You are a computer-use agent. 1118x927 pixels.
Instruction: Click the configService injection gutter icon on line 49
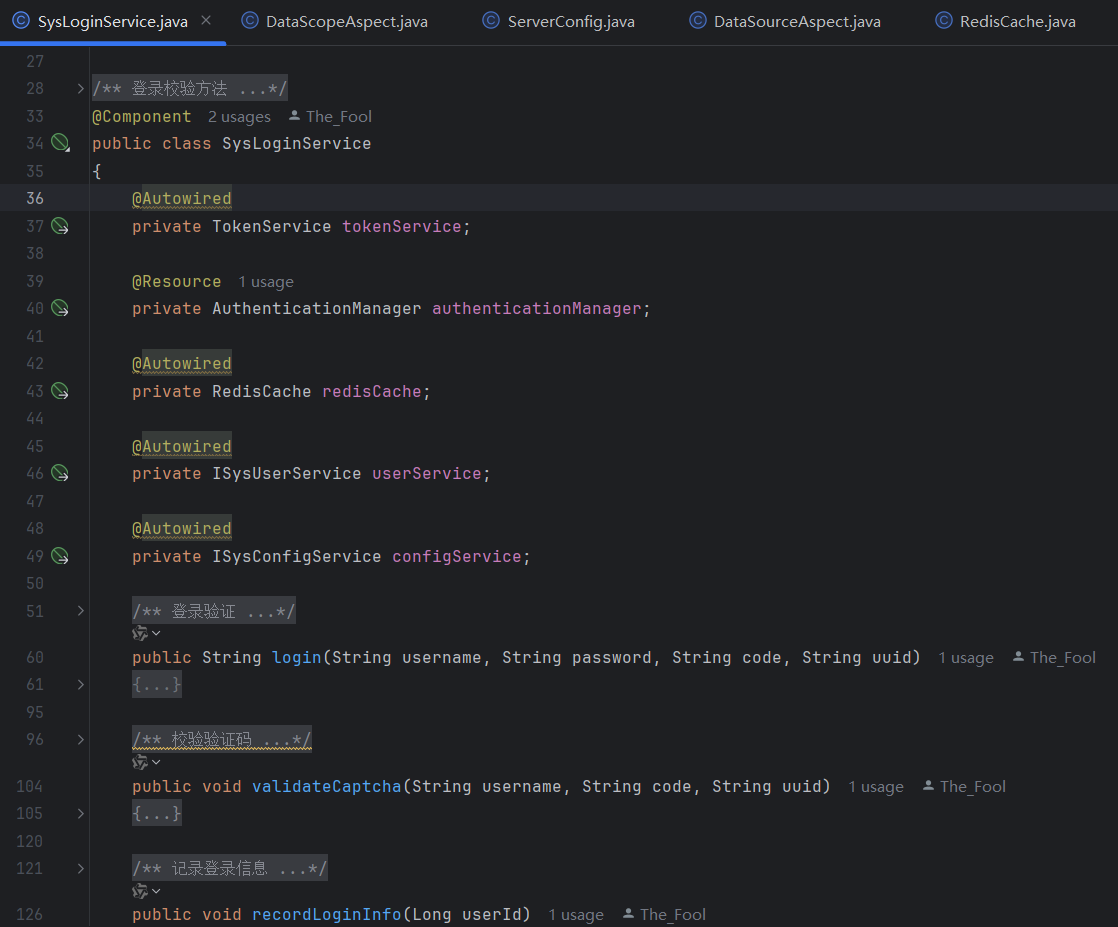[61, 556]
